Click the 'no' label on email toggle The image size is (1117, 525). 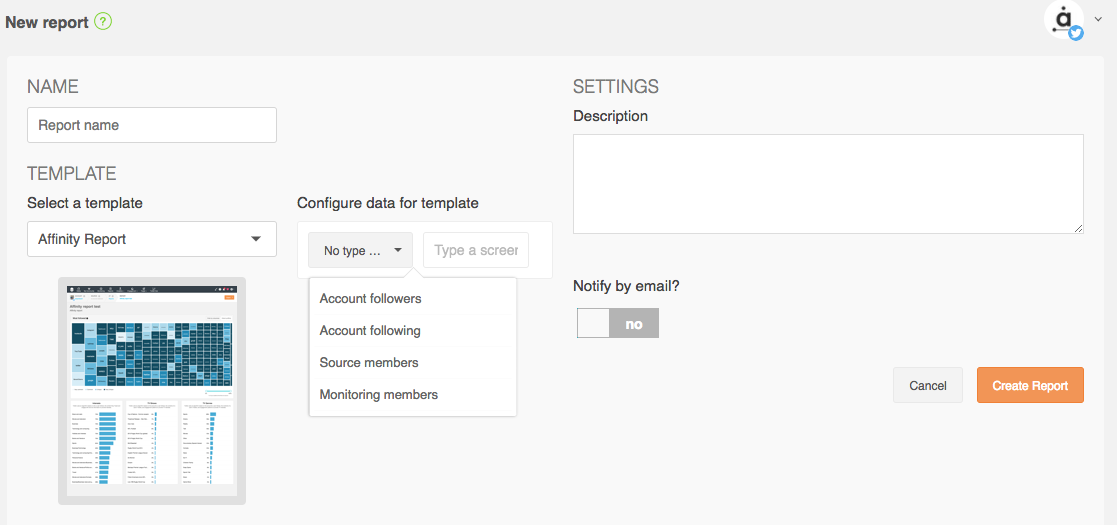click(x=633, y=324)
